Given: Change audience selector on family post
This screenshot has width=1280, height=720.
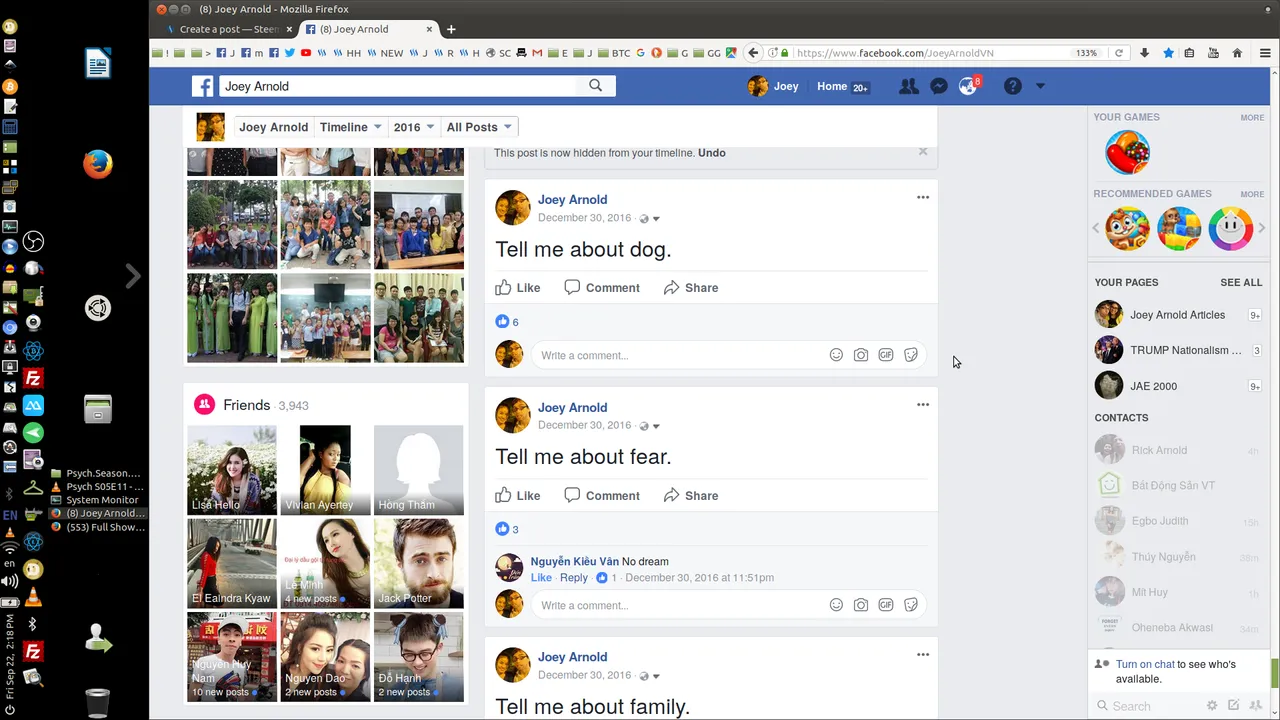Looking at the screenshot, I should [x=650, y=676].
